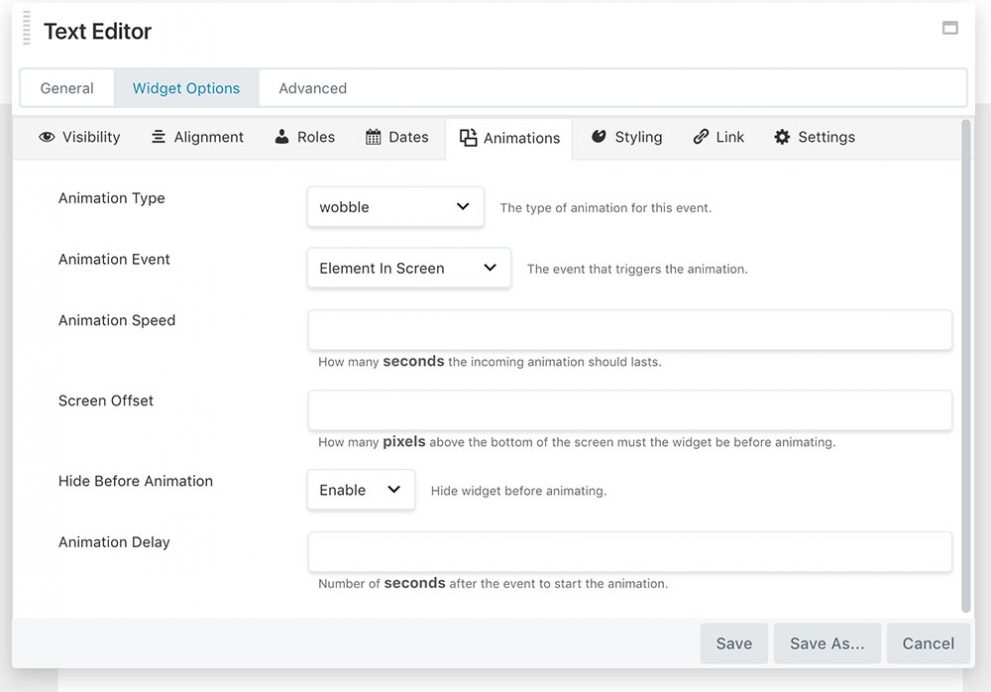
Task: Open the Hide Before Animation dropdown
Action: (x=360, y=489)
